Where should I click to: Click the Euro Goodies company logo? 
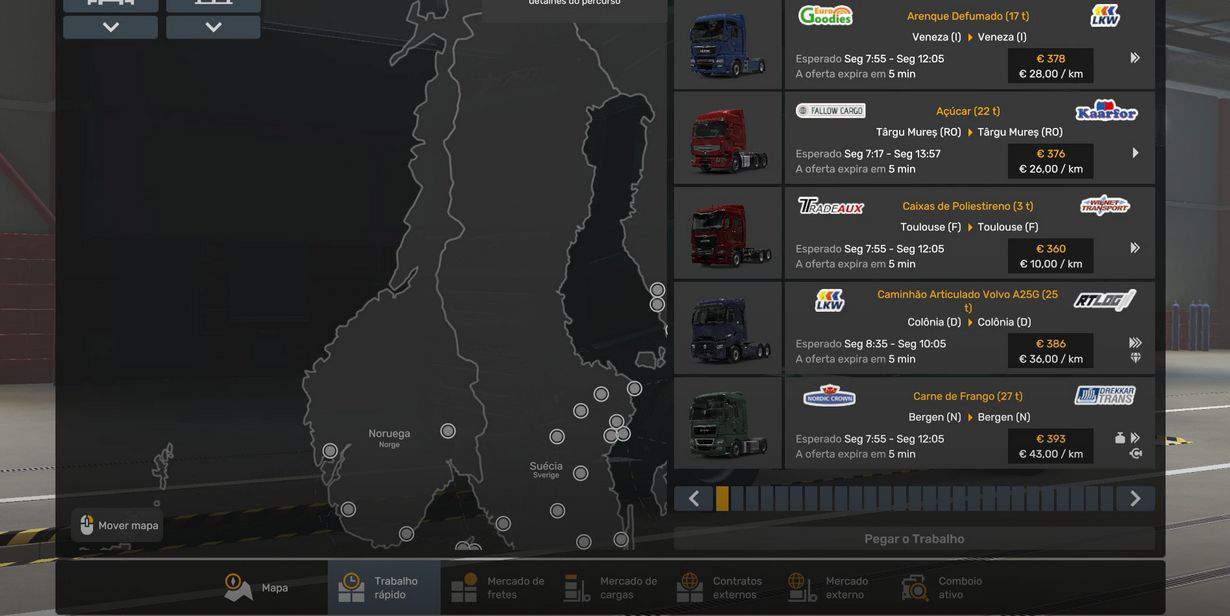tap(825, 15)
